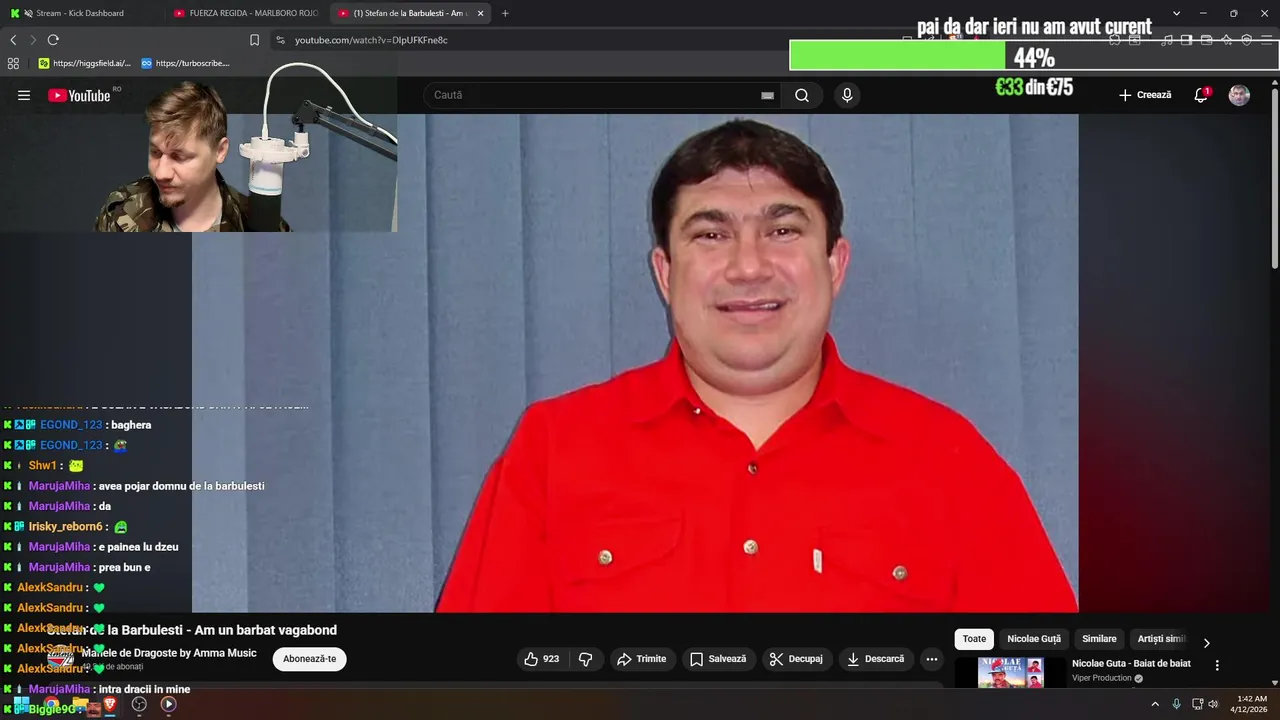Download the video with Descarcă button

coord(875,659)
